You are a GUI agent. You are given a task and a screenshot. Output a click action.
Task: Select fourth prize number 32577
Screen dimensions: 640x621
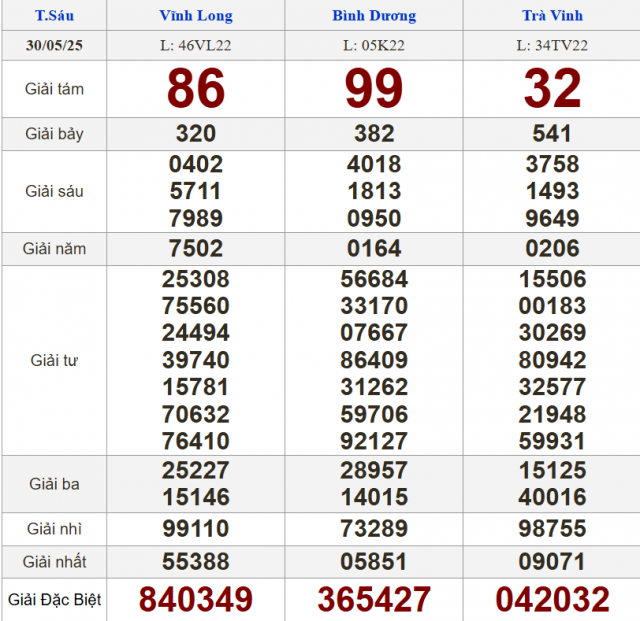[552, 387]
